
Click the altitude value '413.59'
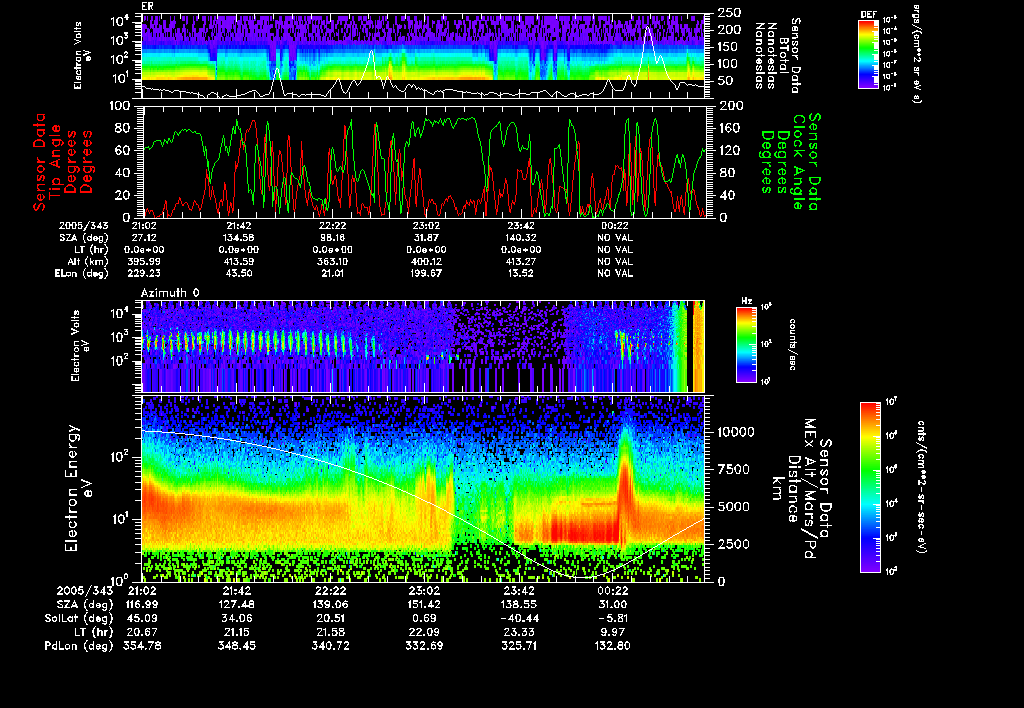(x=239, y=261)
